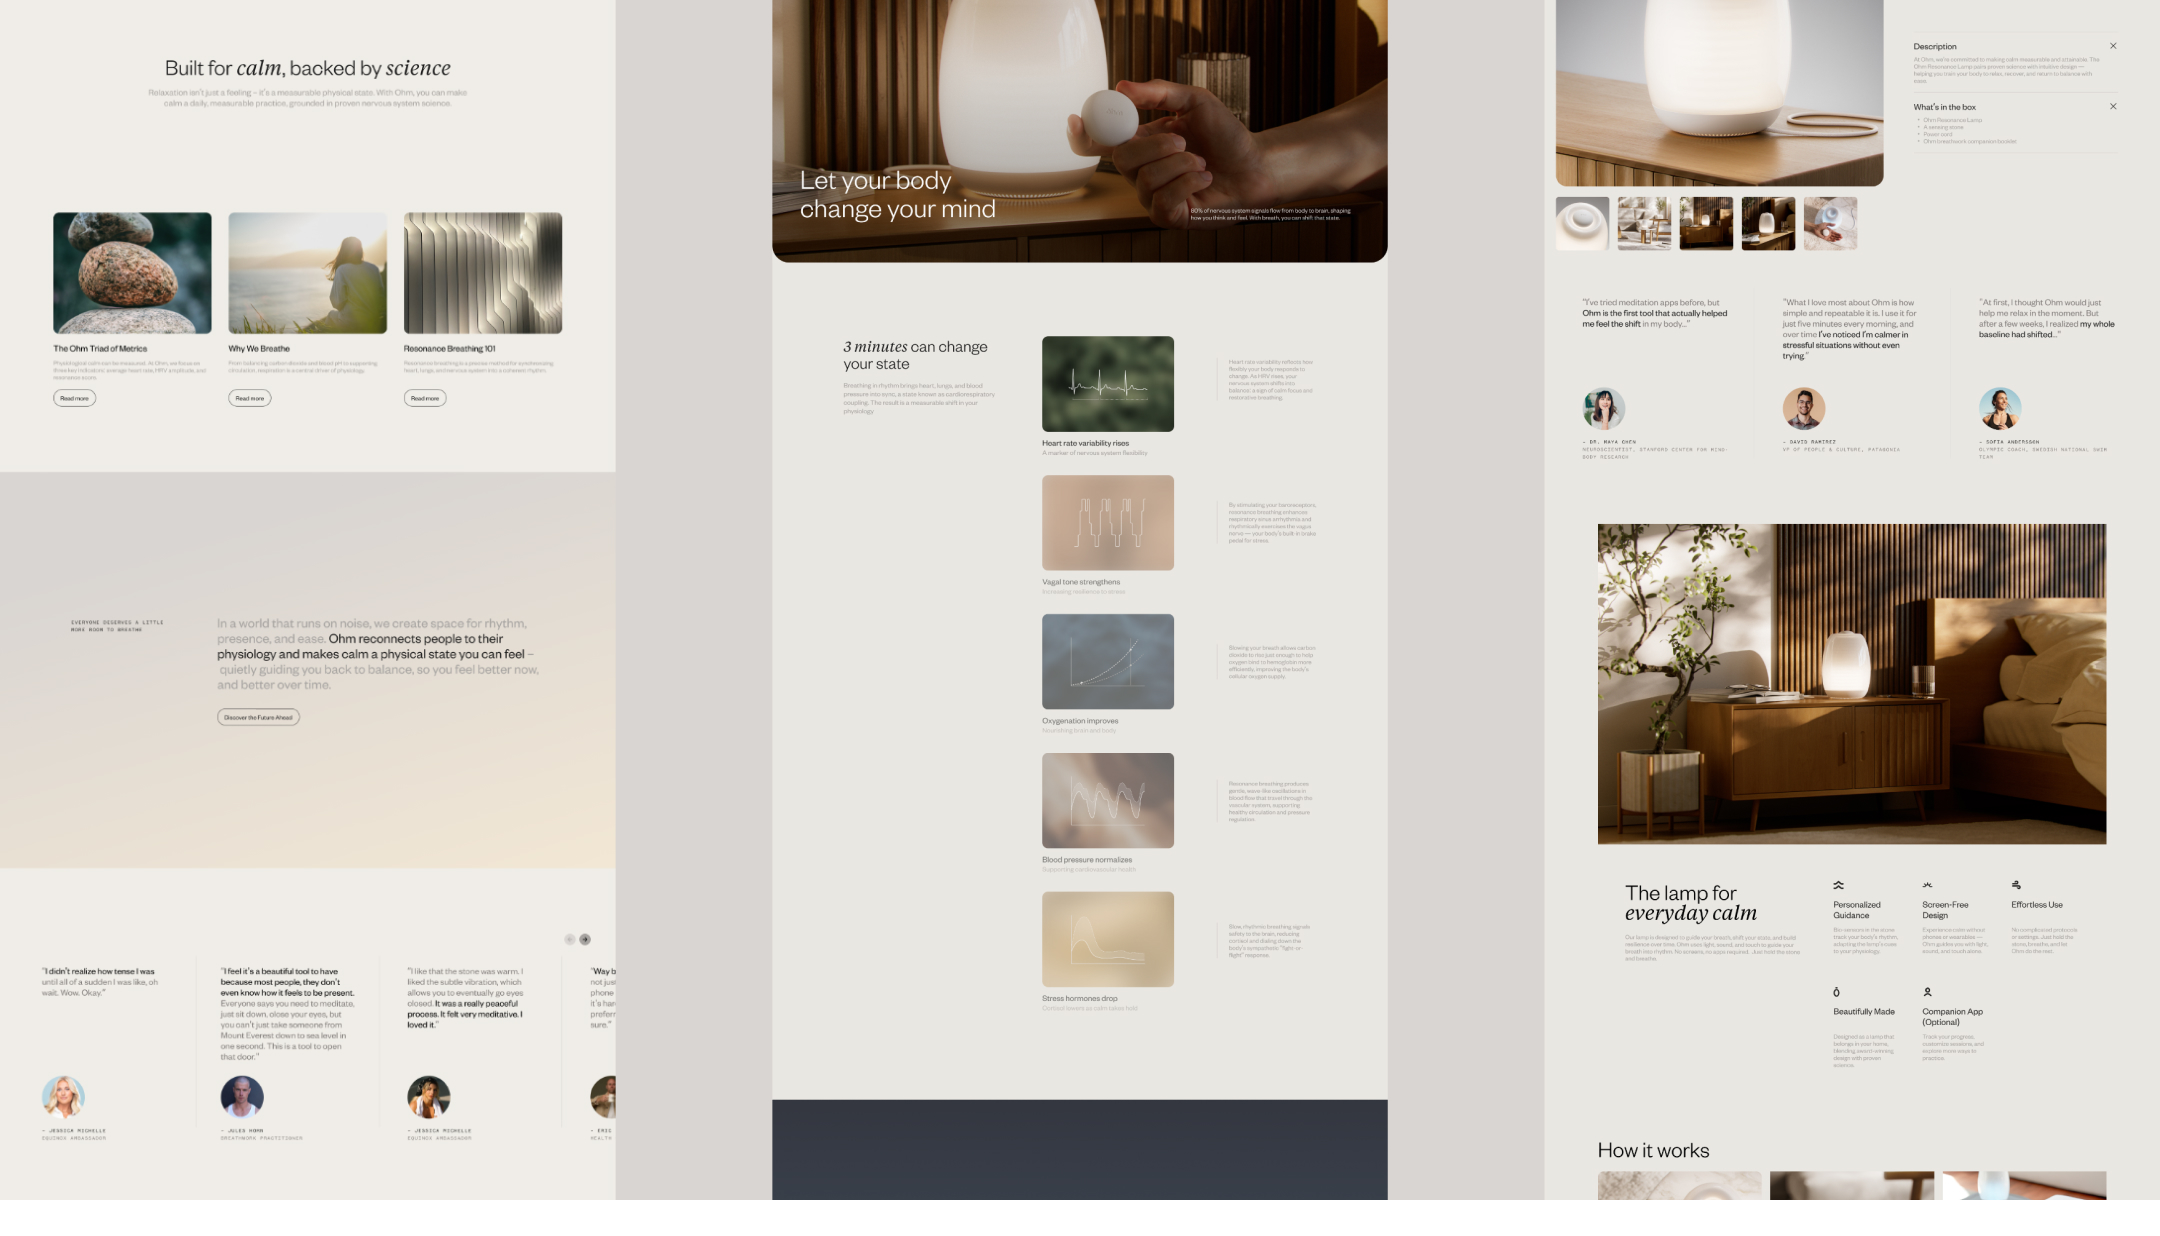Click Jules Horn's testimonial avatar
The width and height of the screenshot is (2160, 1236).
241,1097
